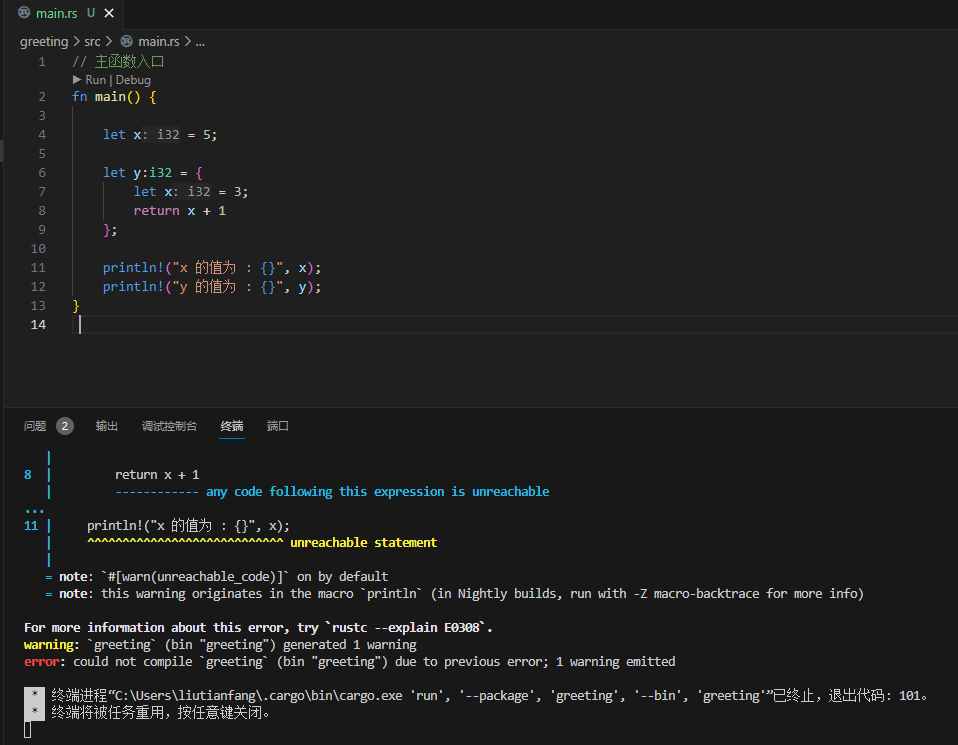Screen dimensions: 958x745
Task: Click terminal line 8 'return x + 1'
Action: point(157,475)
